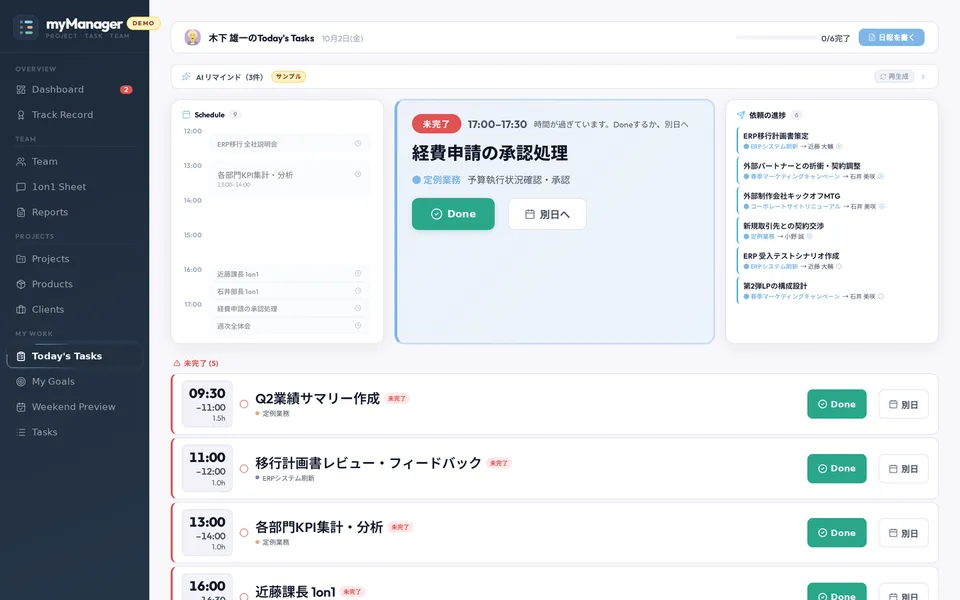This screenshot has width=960, height=600.
Task: Open the Clients briefcase icon
Action: coord(21,310)
